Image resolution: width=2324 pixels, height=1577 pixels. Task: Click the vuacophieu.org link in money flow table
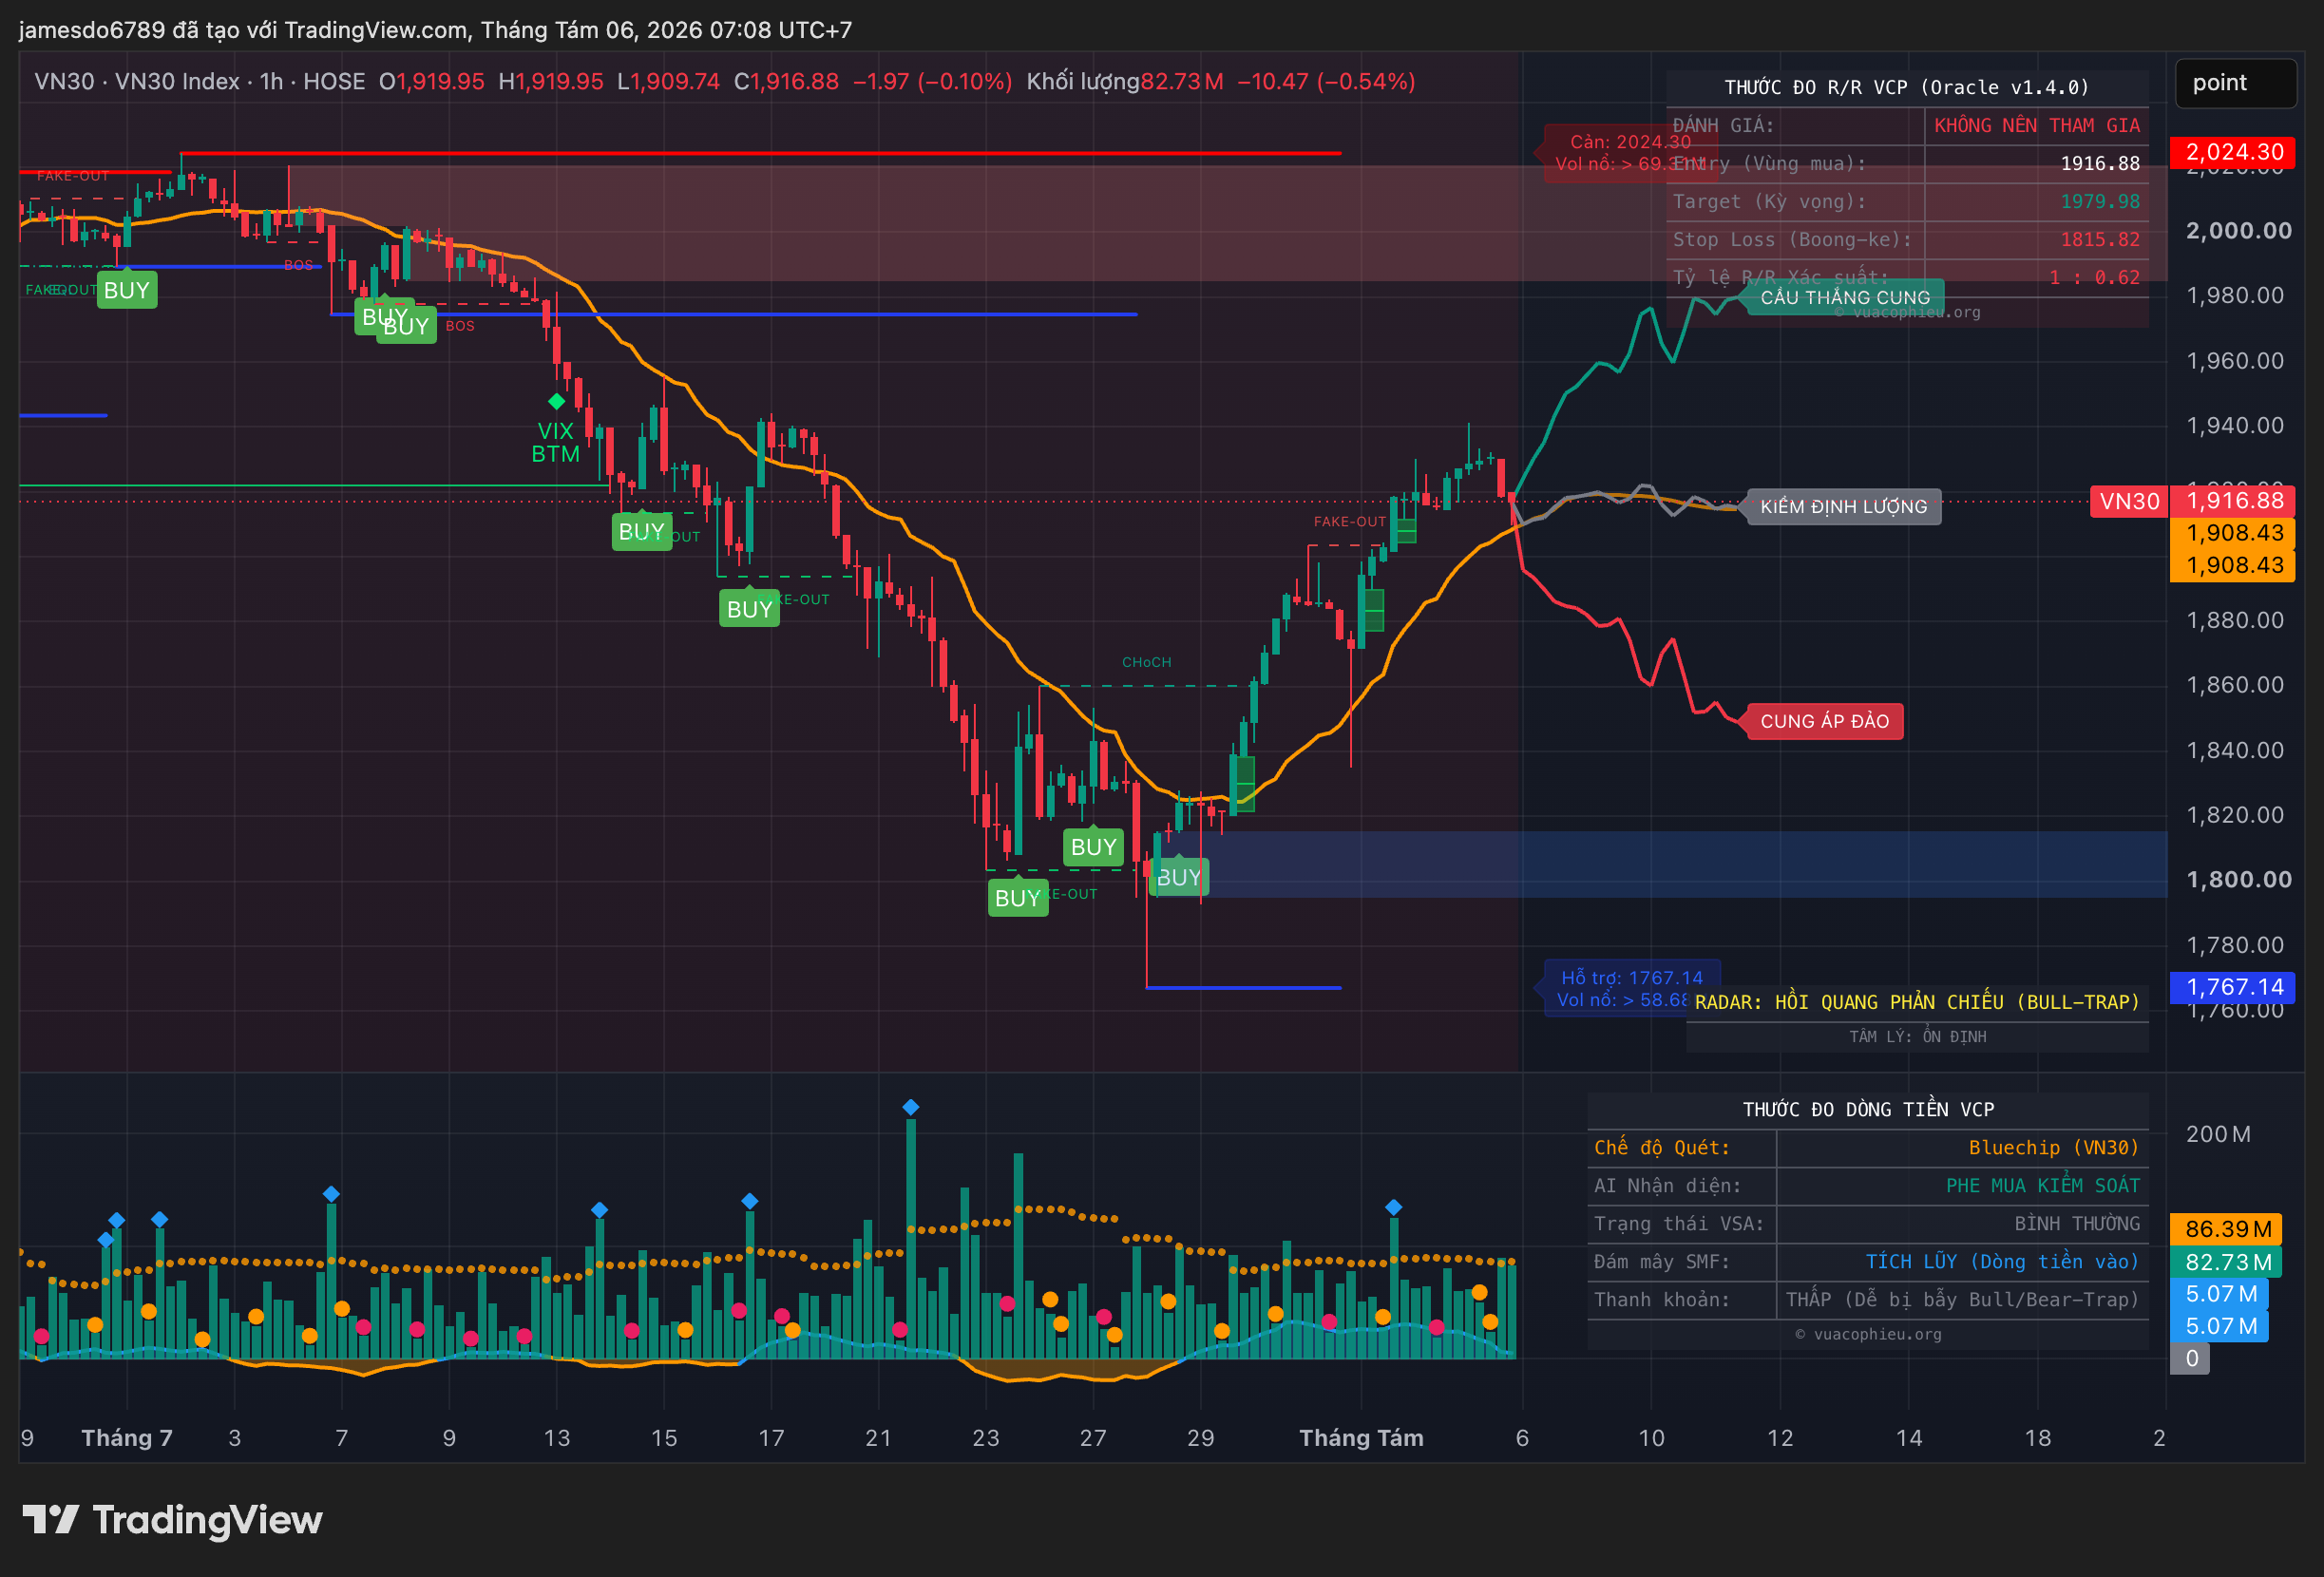1868,1334
